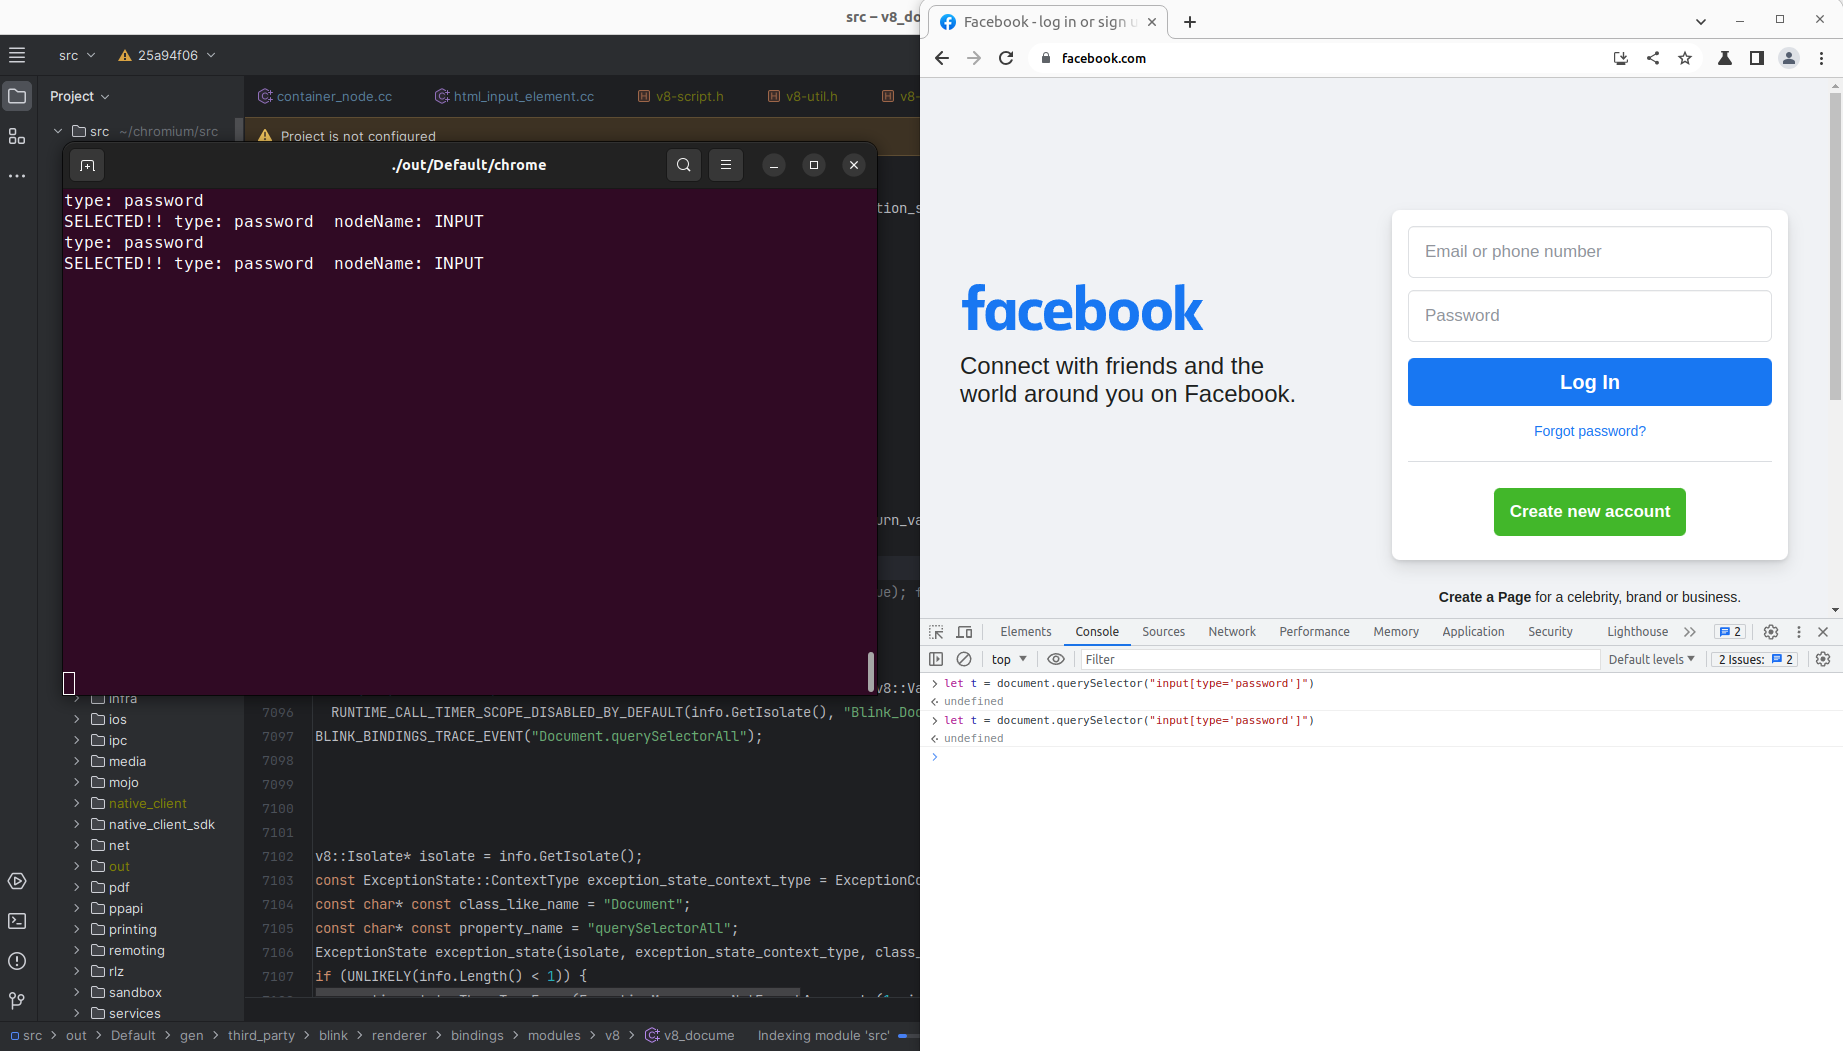The height and width of the screenshot is (1051, 1843).
Task: Expand the sandbox folder
Action: coord(76,992)
